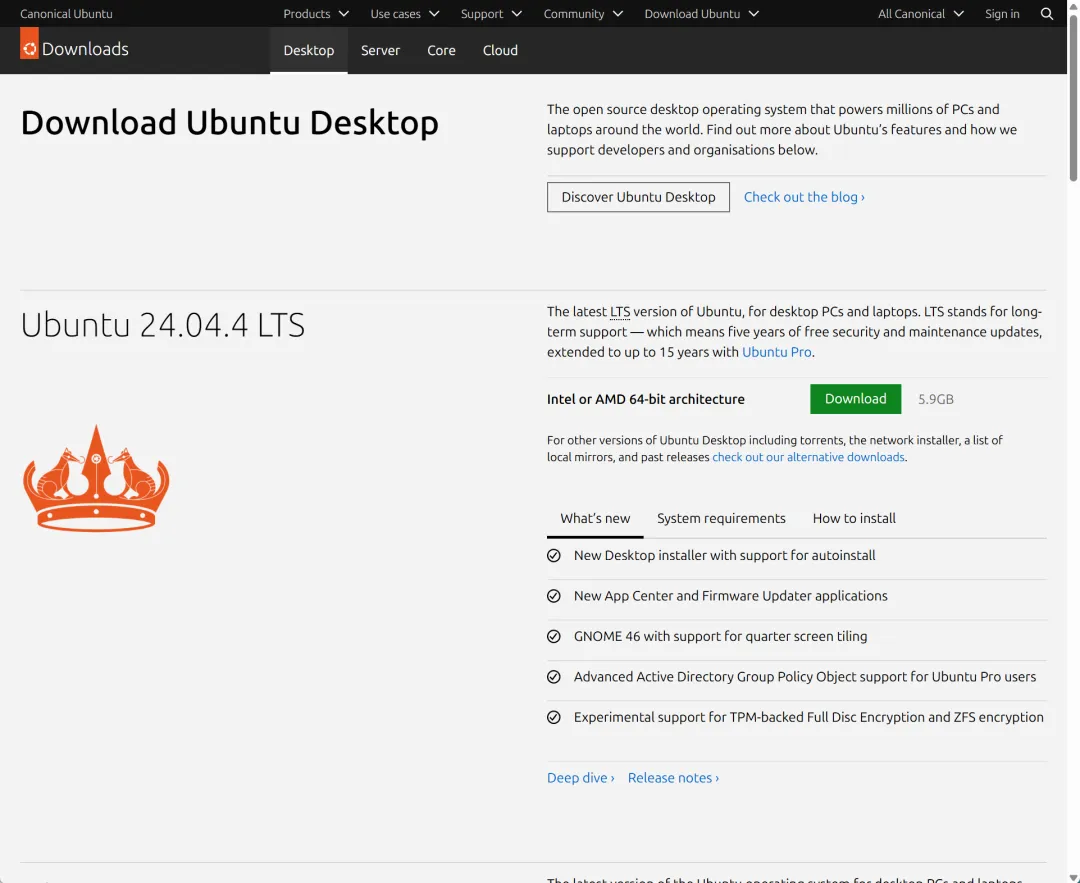Image resolution: width=1080 pixels, height=883 pixels.
Task: Open the alternative downloads link
Action: [x=808, y=457]
